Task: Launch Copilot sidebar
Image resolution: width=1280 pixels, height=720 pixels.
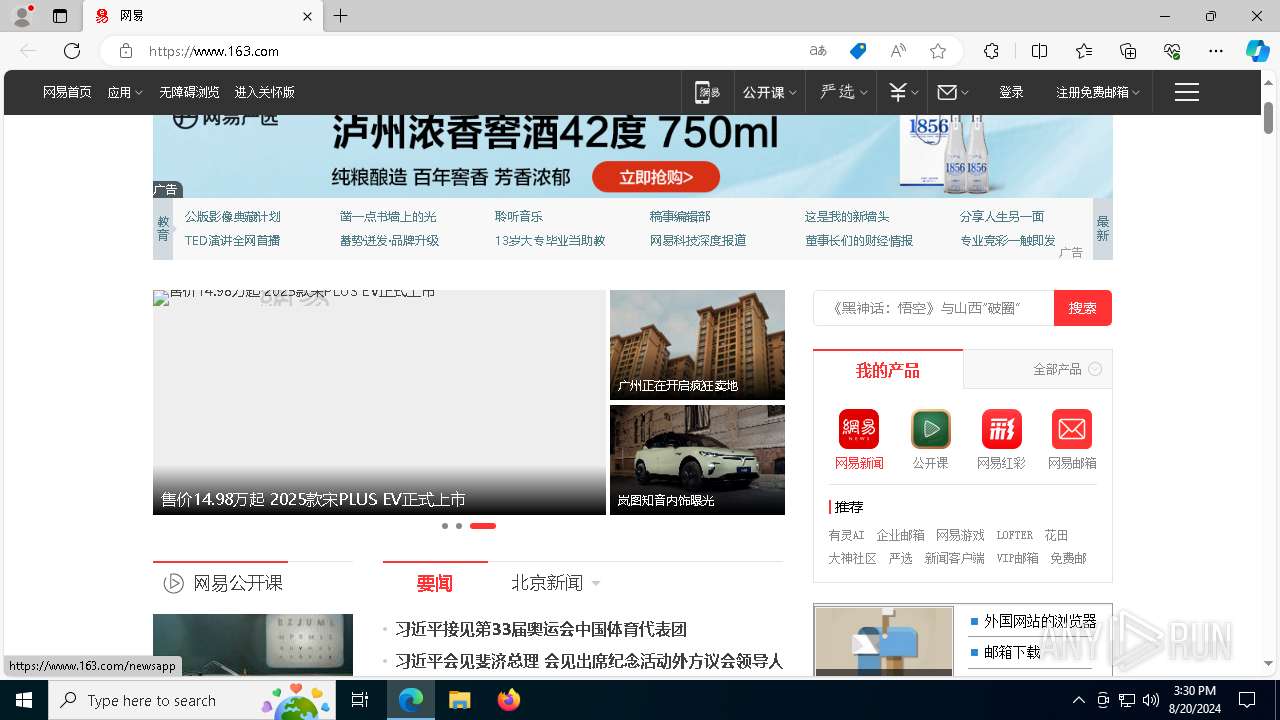Action: coord(1257,51)
